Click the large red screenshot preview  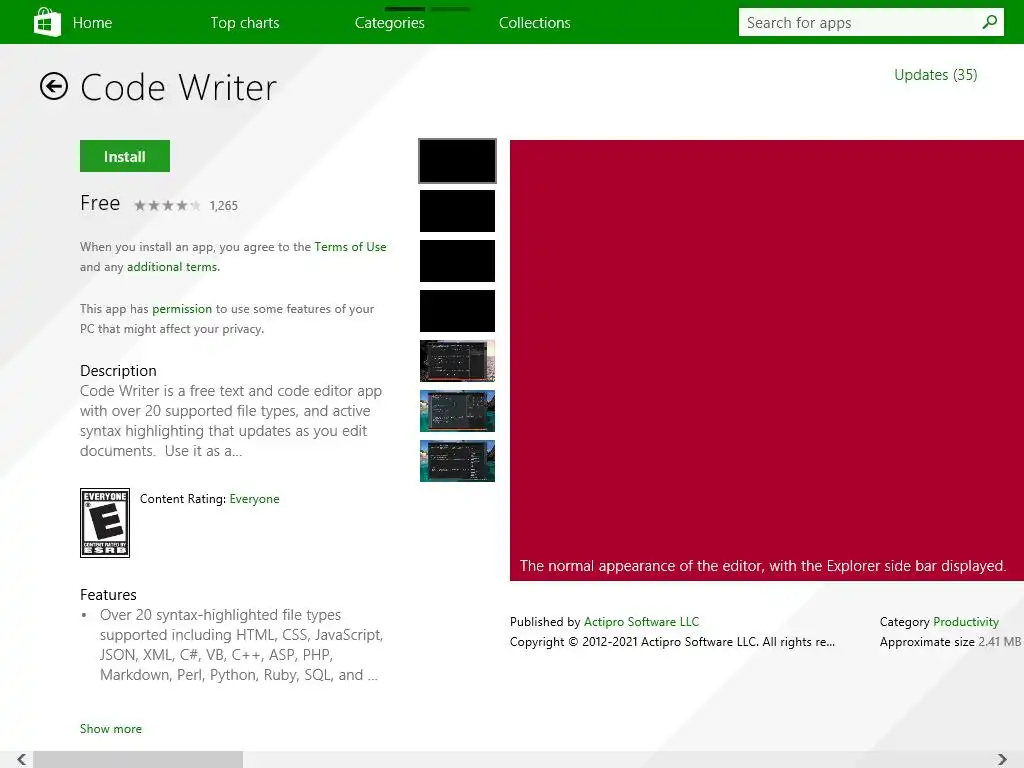pyautogui.click(x=767, y=360)
